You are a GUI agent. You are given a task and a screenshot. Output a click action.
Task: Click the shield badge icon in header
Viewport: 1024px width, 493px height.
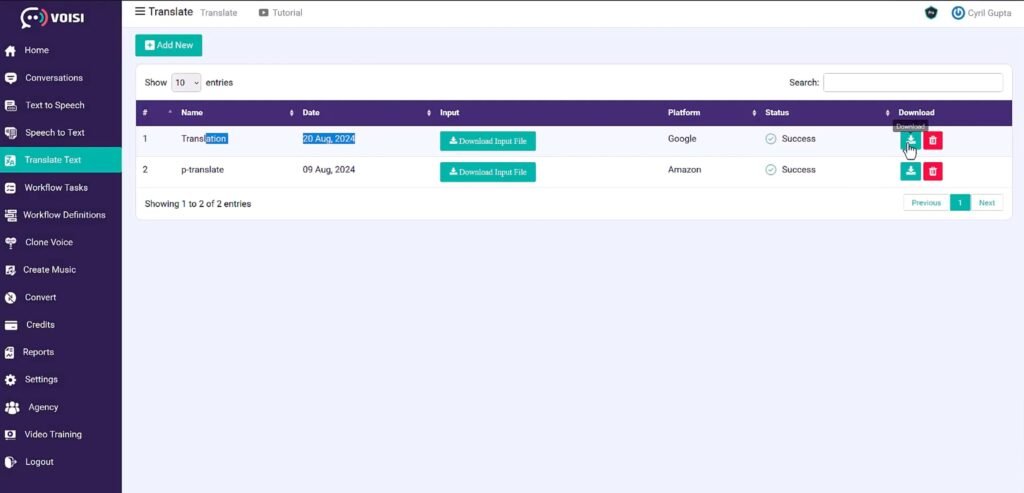931,13
